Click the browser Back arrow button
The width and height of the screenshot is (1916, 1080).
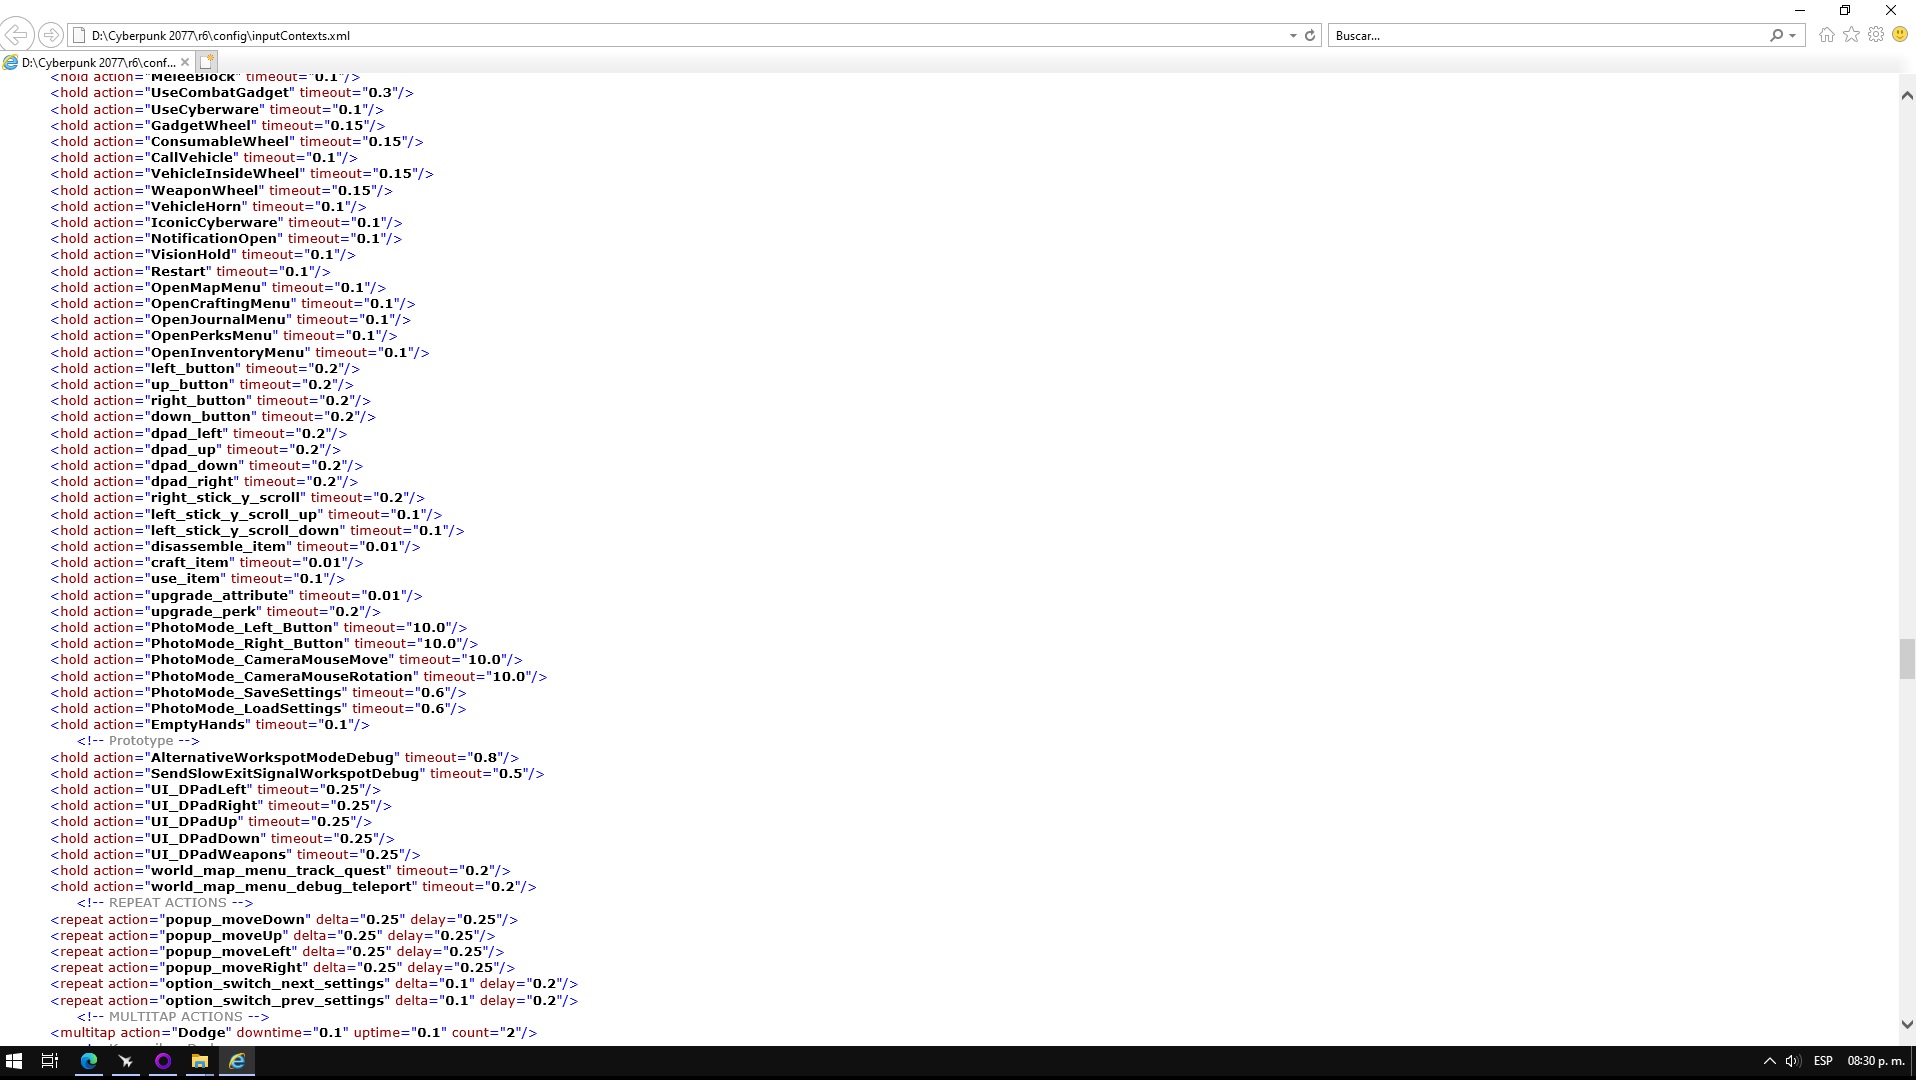pos(17,35)
